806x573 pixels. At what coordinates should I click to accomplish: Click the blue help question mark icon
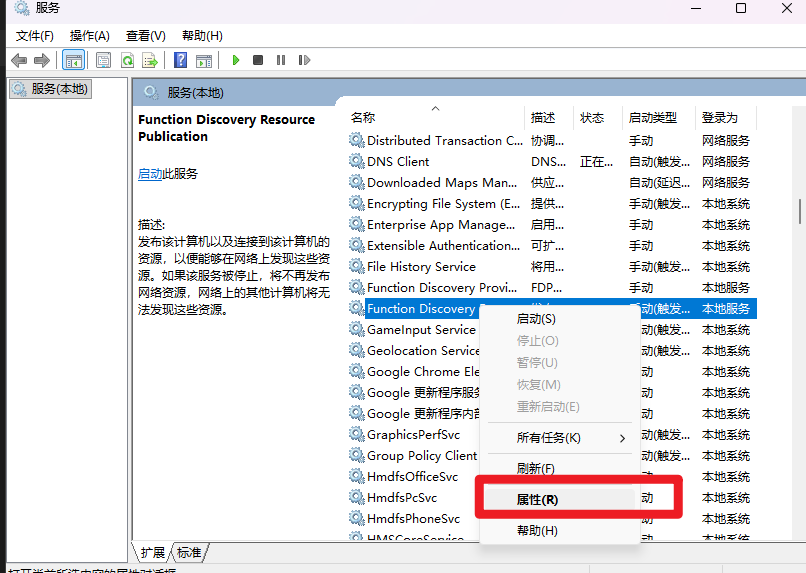(181, 60)
